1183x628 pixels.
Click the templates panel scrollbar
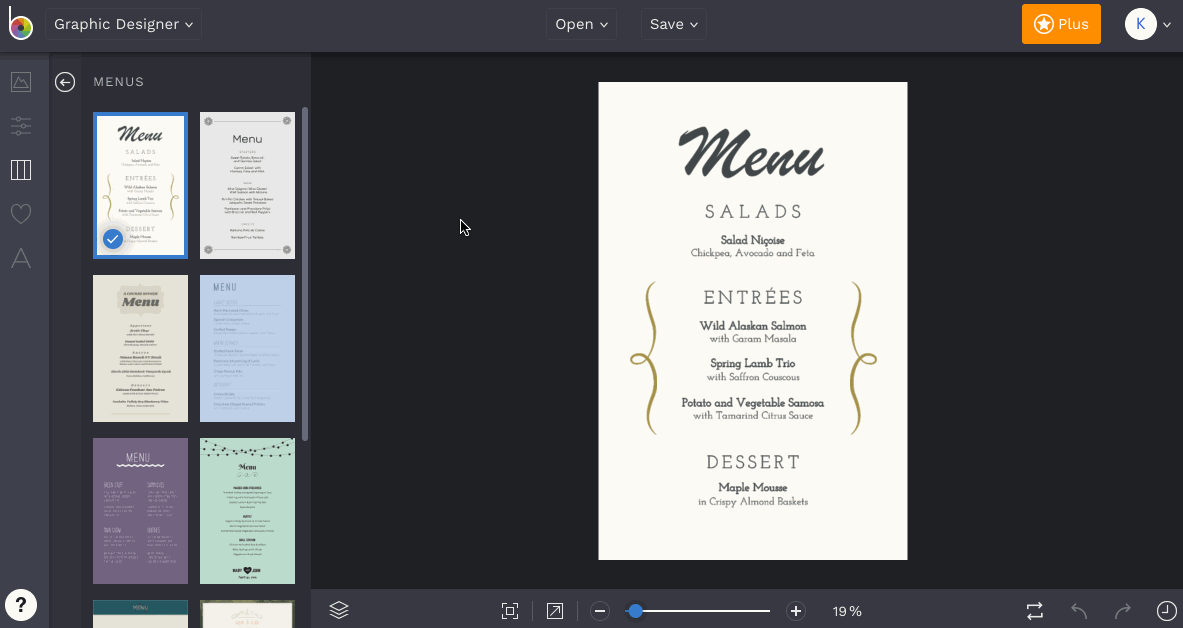[305, 274]
